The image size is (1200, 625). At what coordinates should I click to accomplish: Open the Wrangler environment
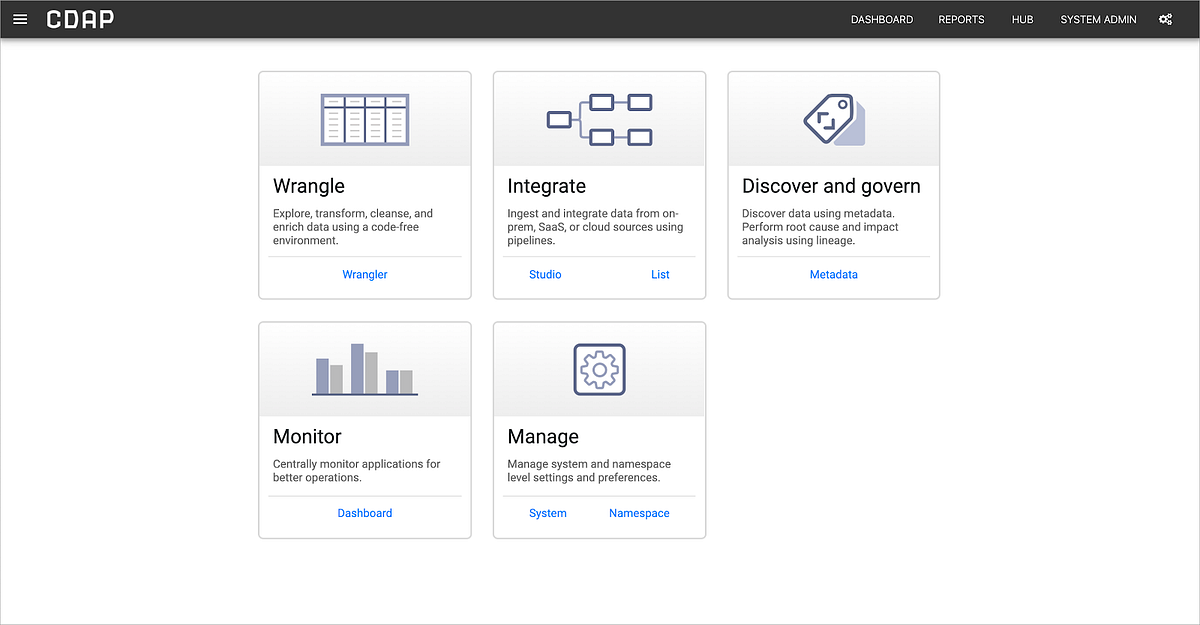[x=364, y=274]
